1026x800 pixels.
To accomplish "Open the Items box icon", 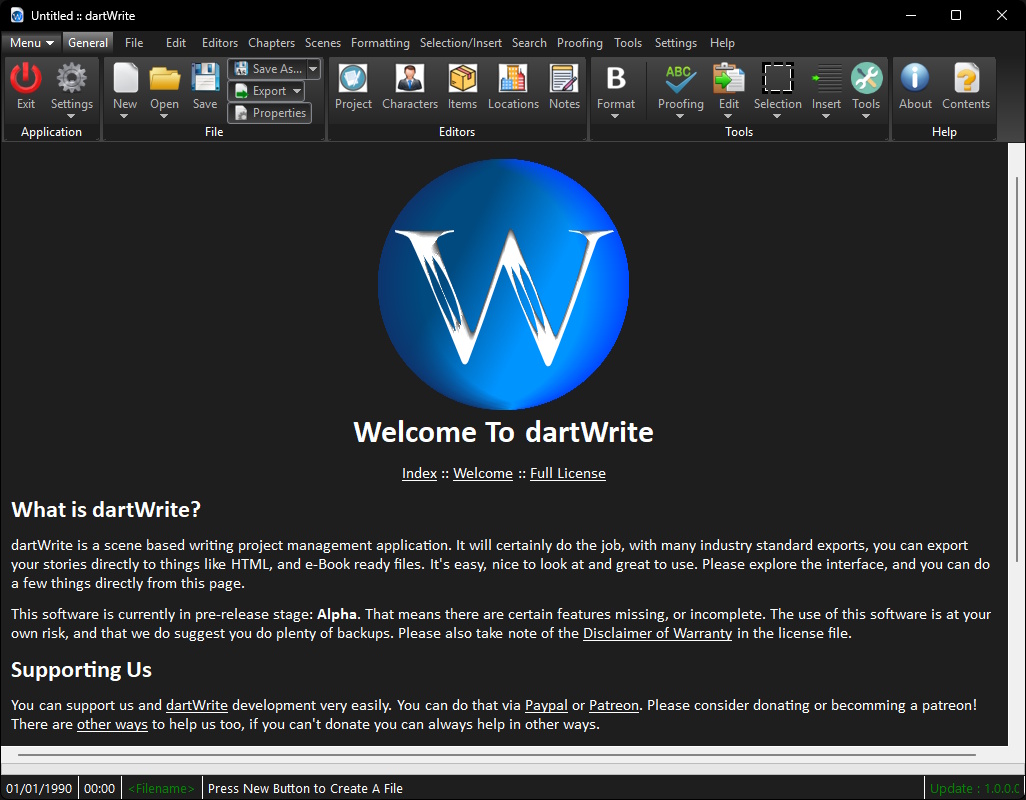I will [x=462, y=79].
